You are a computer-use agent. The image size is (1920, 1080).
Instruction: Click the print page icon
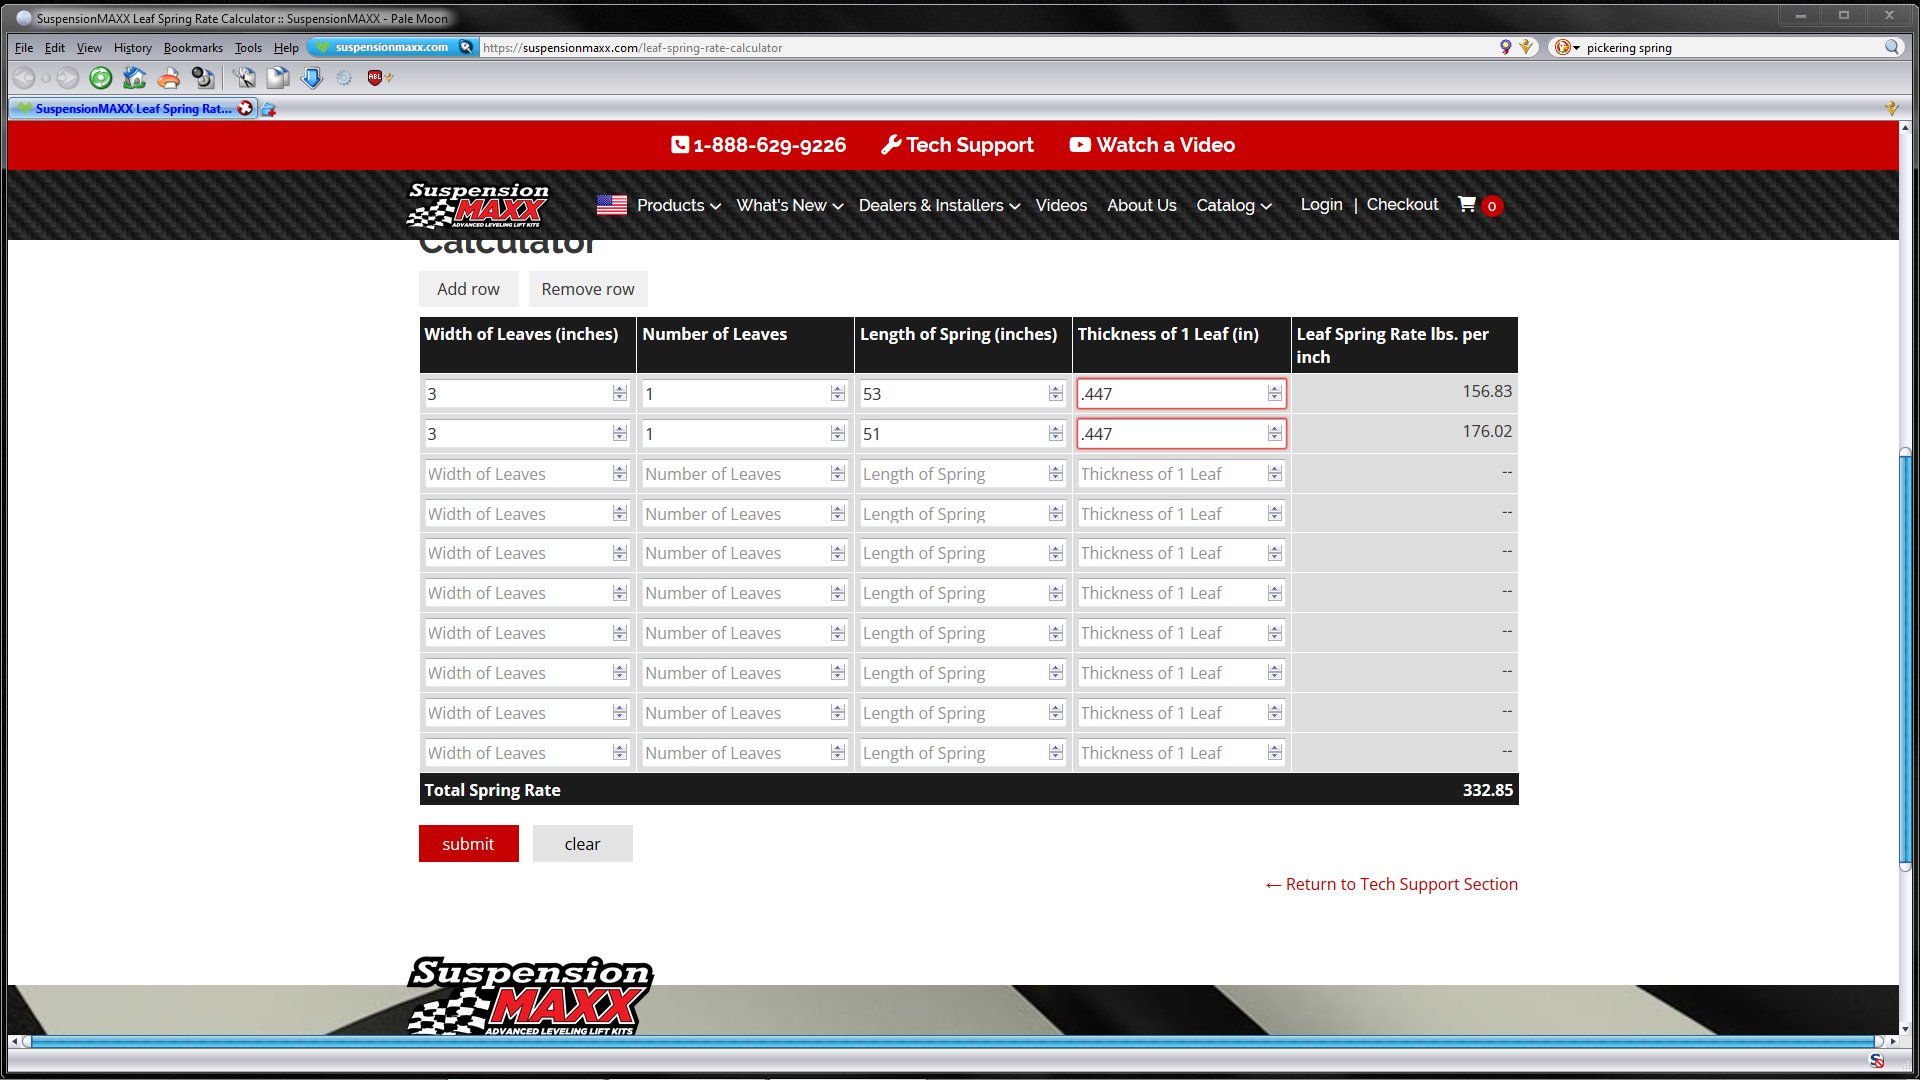[x=169, y=78]
